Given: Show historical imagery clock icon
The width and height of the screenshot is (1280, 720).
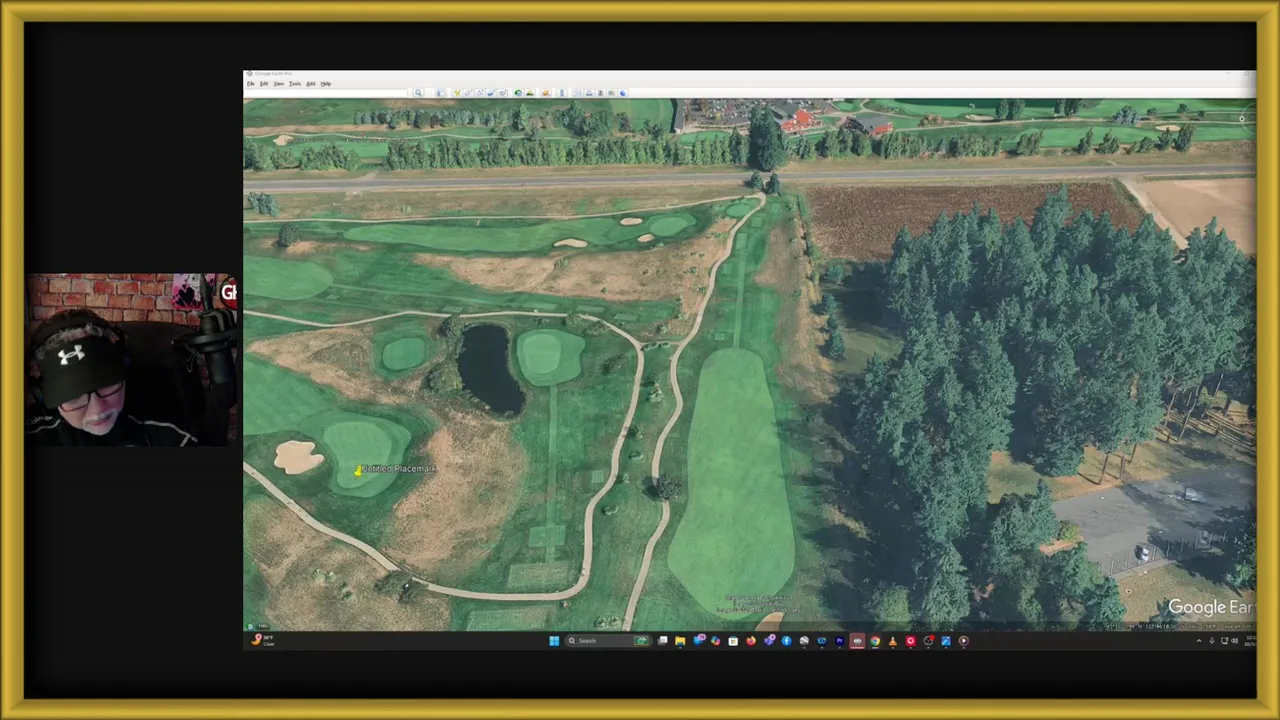Looking at the screenshot, I should click(518, 92).
